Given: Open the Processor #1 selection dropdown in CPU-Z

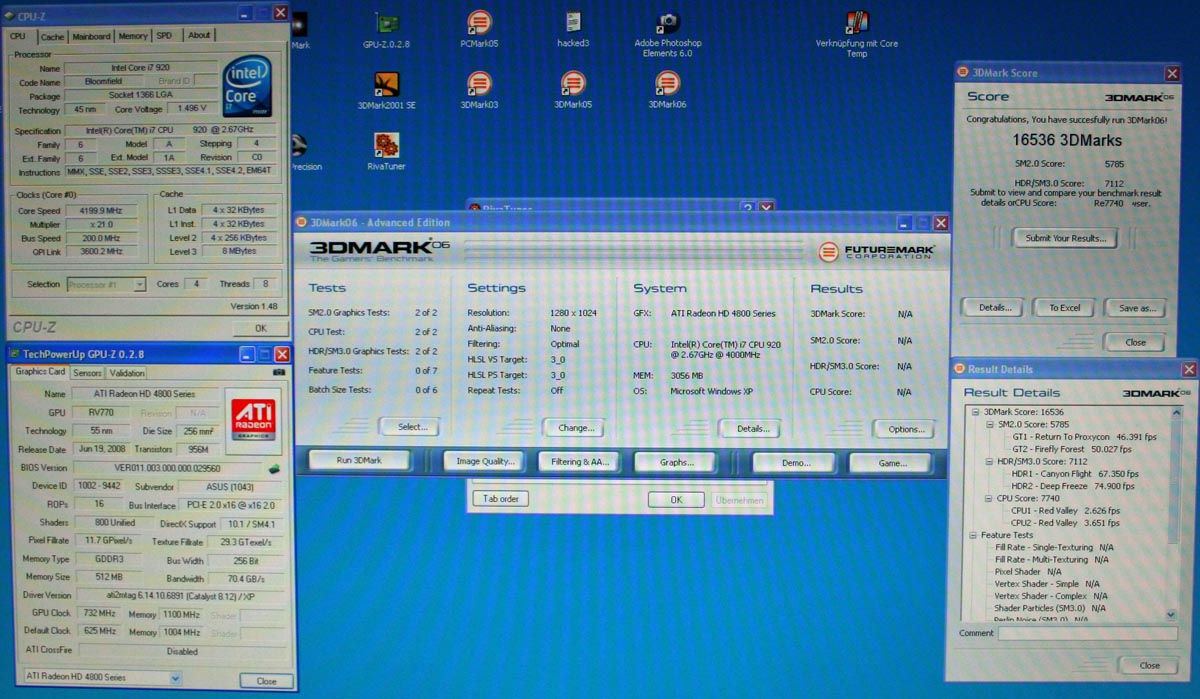Looking at the screenshot, I should (106, 284).
